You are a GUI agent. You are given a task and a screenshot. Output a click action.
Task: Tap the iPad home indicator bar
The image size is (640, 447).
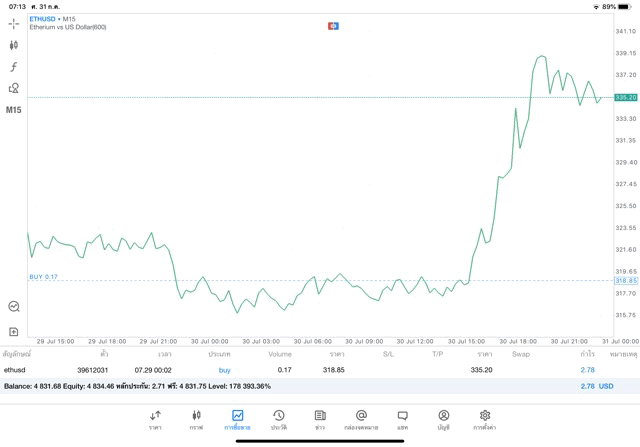point(320,441)
